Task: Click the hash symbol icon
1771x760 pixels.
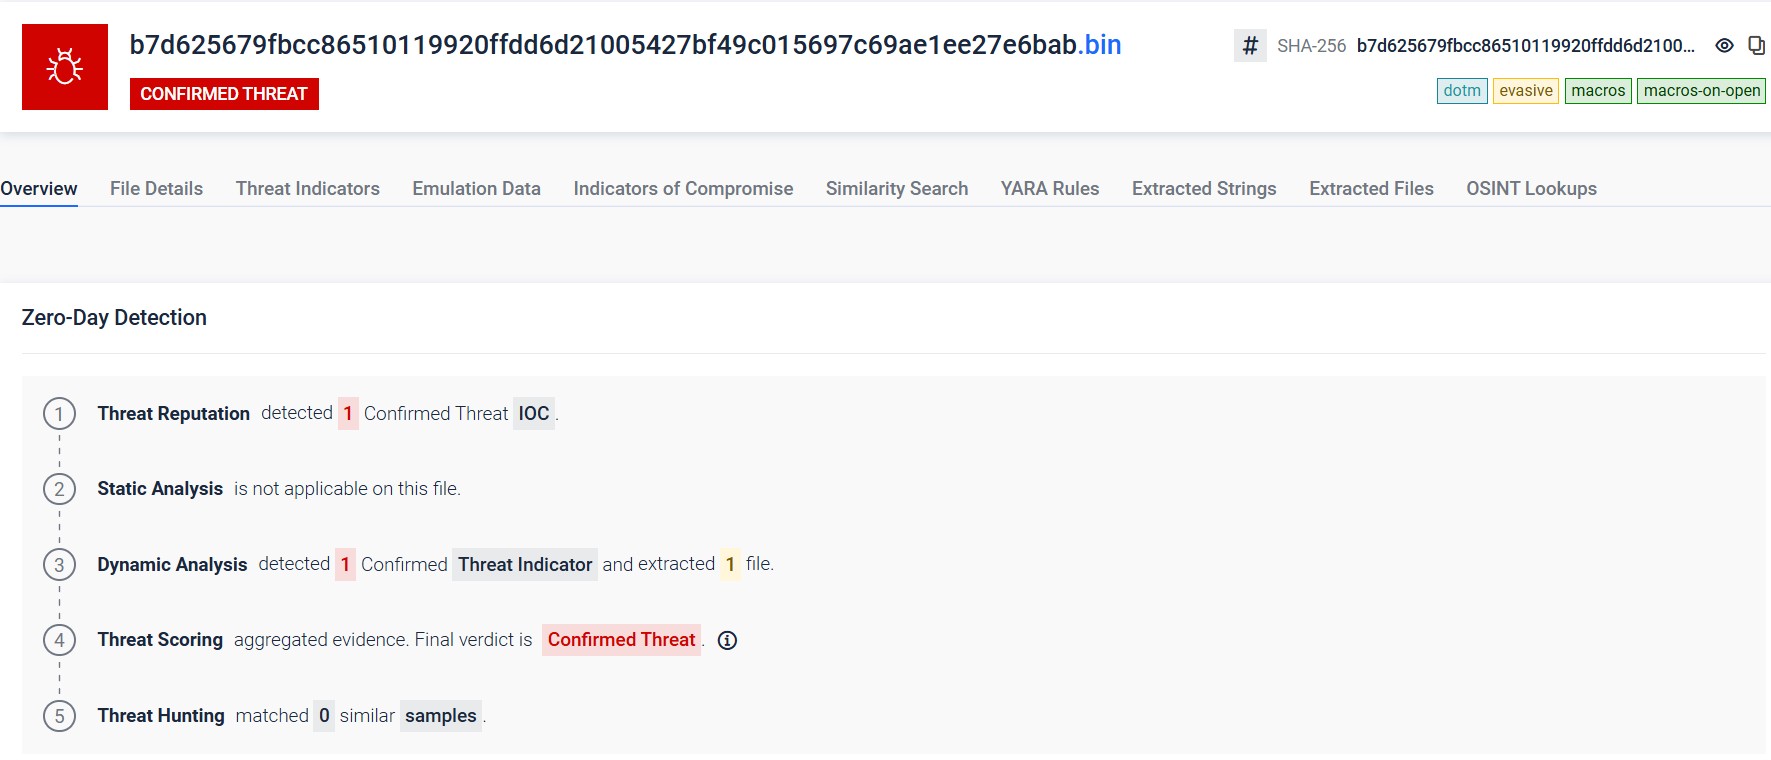Action: 1250,45
